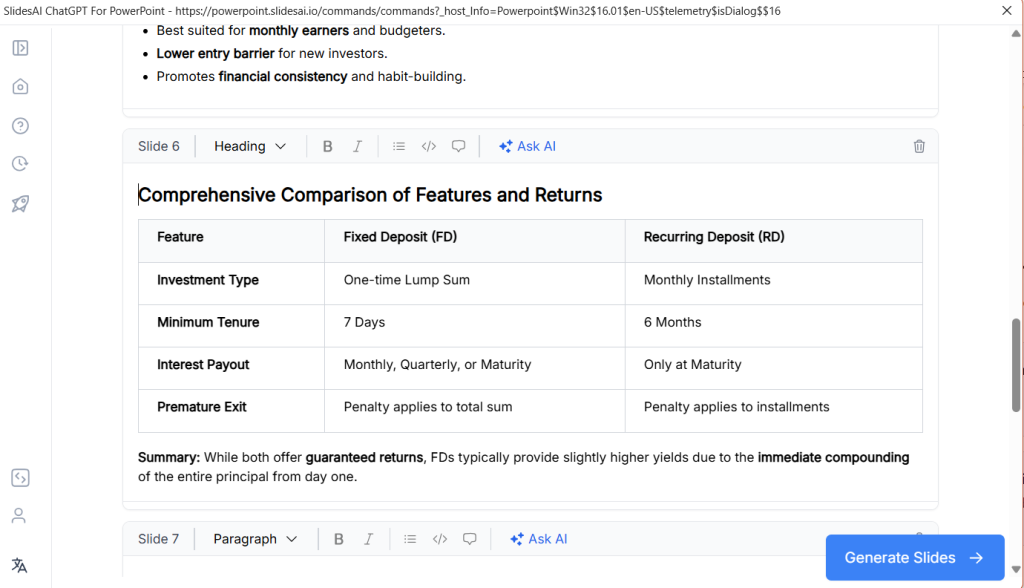
Task: Click Ask AI on Slide 7 toolbar
Action: pos(538,539)
